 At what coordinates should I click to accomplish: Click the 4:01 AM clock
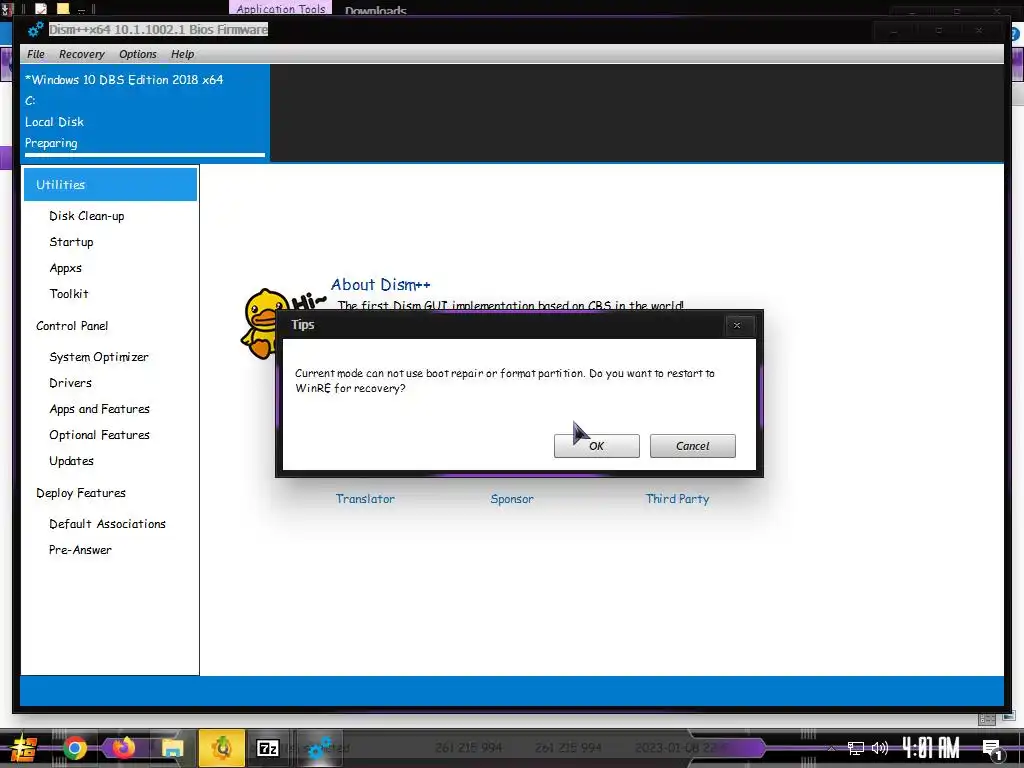pos(931,748)
